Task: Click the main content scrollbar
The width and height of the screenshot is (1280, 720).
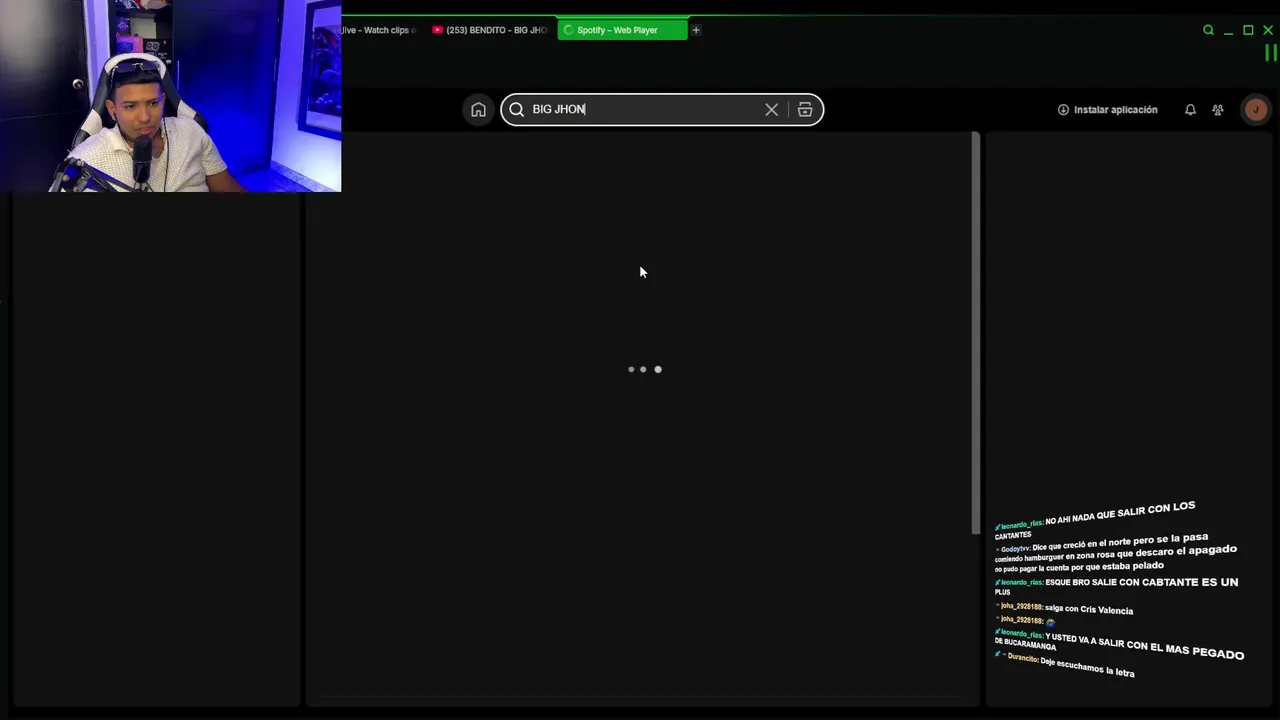Action: [x=976, y=333]
